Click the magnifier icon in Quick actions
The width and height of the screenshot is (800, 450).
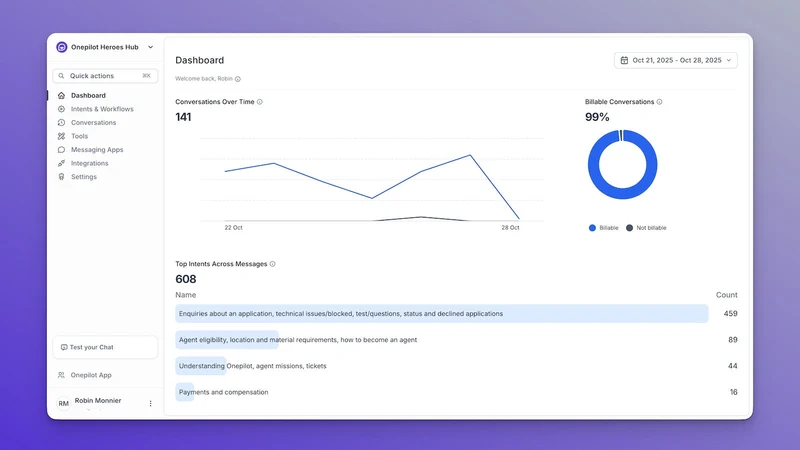61,76
